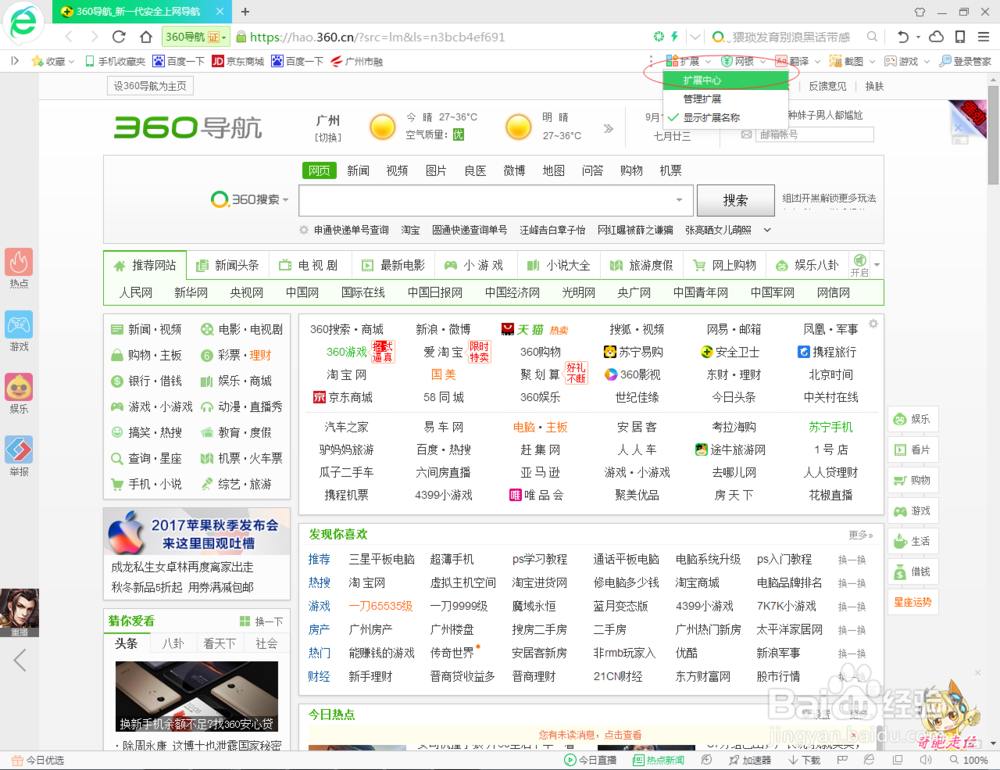
Task: Click the page vertical scrollbar
Action: (993, 135)
